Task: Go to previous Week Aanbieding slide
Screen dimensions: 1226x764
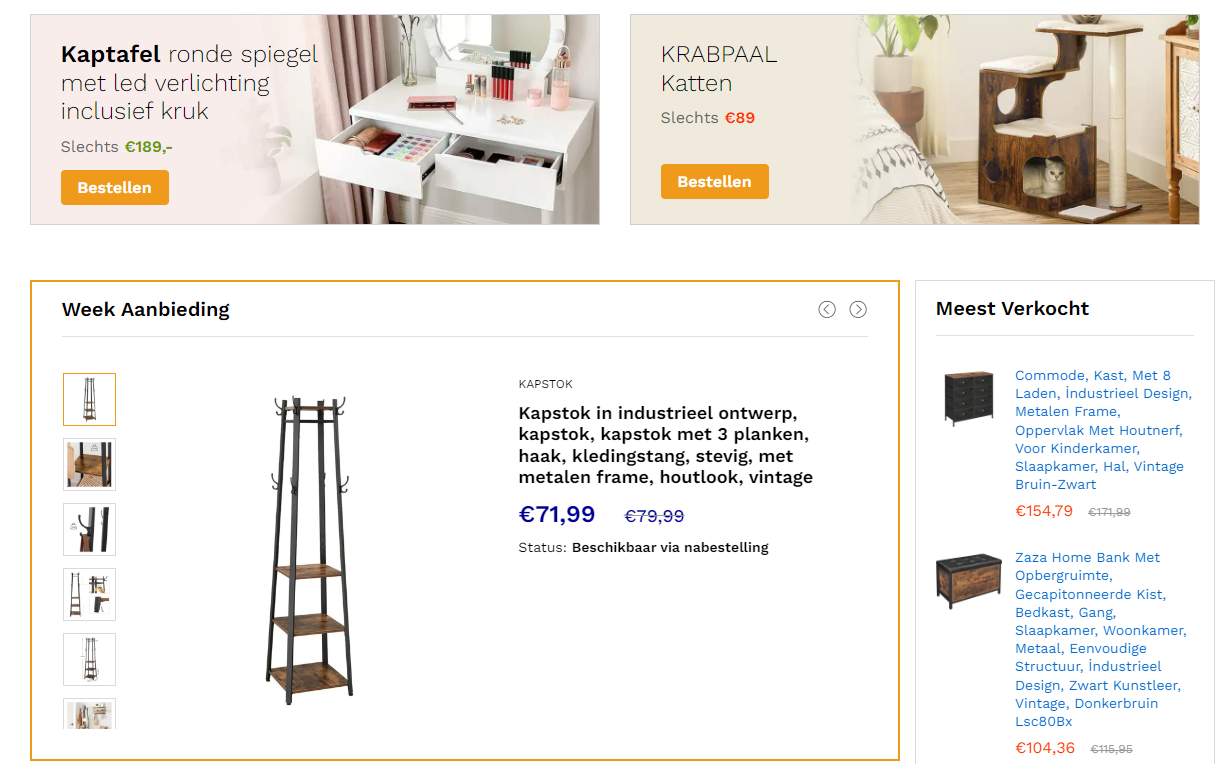Action: (827, 309)
